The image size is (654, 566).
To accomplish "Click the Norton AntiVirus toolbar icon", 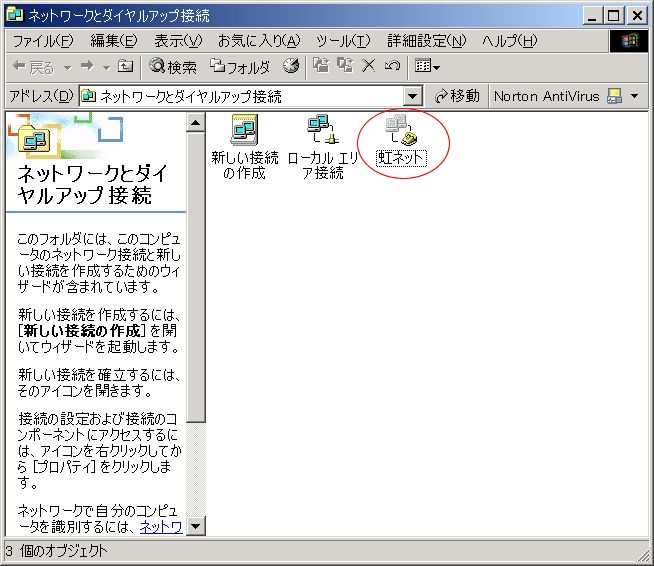I will (x=614, y=96).
